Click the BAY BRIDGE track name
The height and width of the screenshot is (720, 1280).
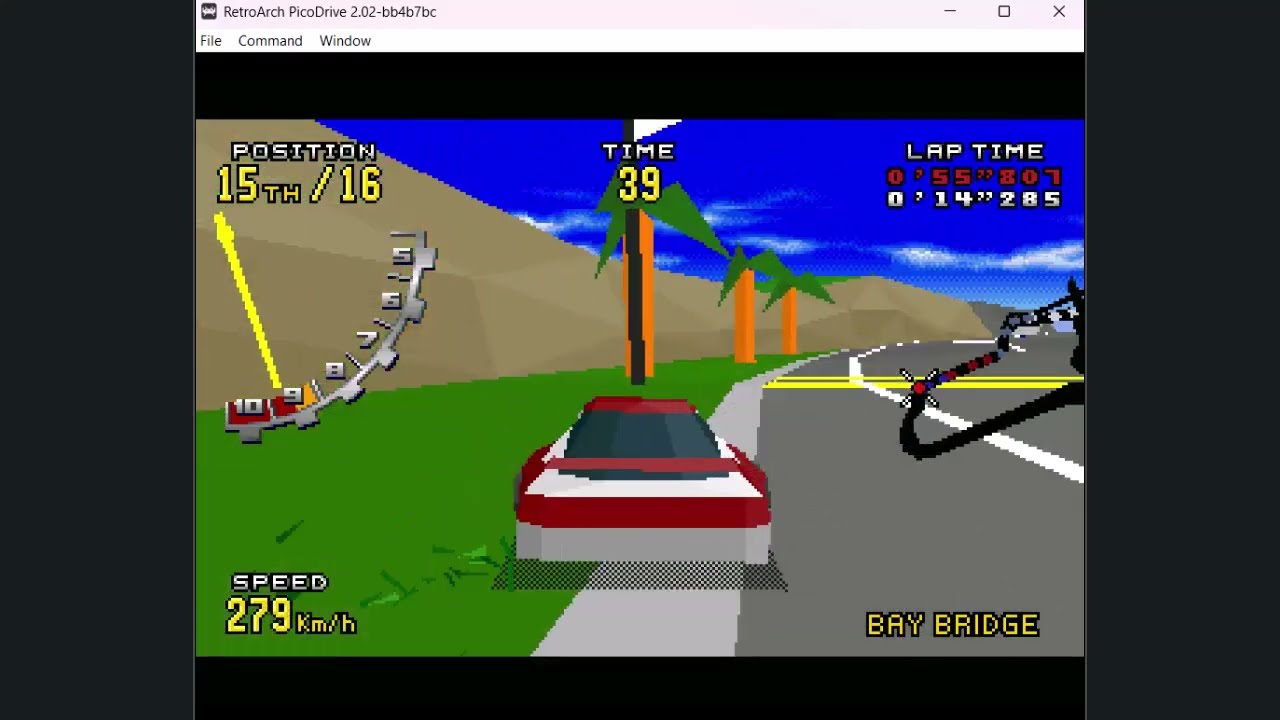(953, 625)
